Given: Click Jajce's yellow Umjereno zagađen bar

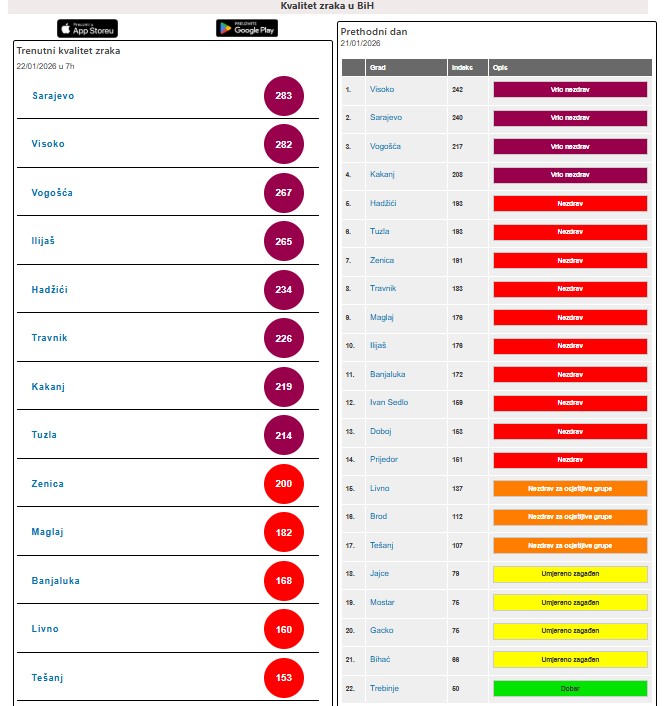Looking at the screenshot, I should [x=570, y=574].
